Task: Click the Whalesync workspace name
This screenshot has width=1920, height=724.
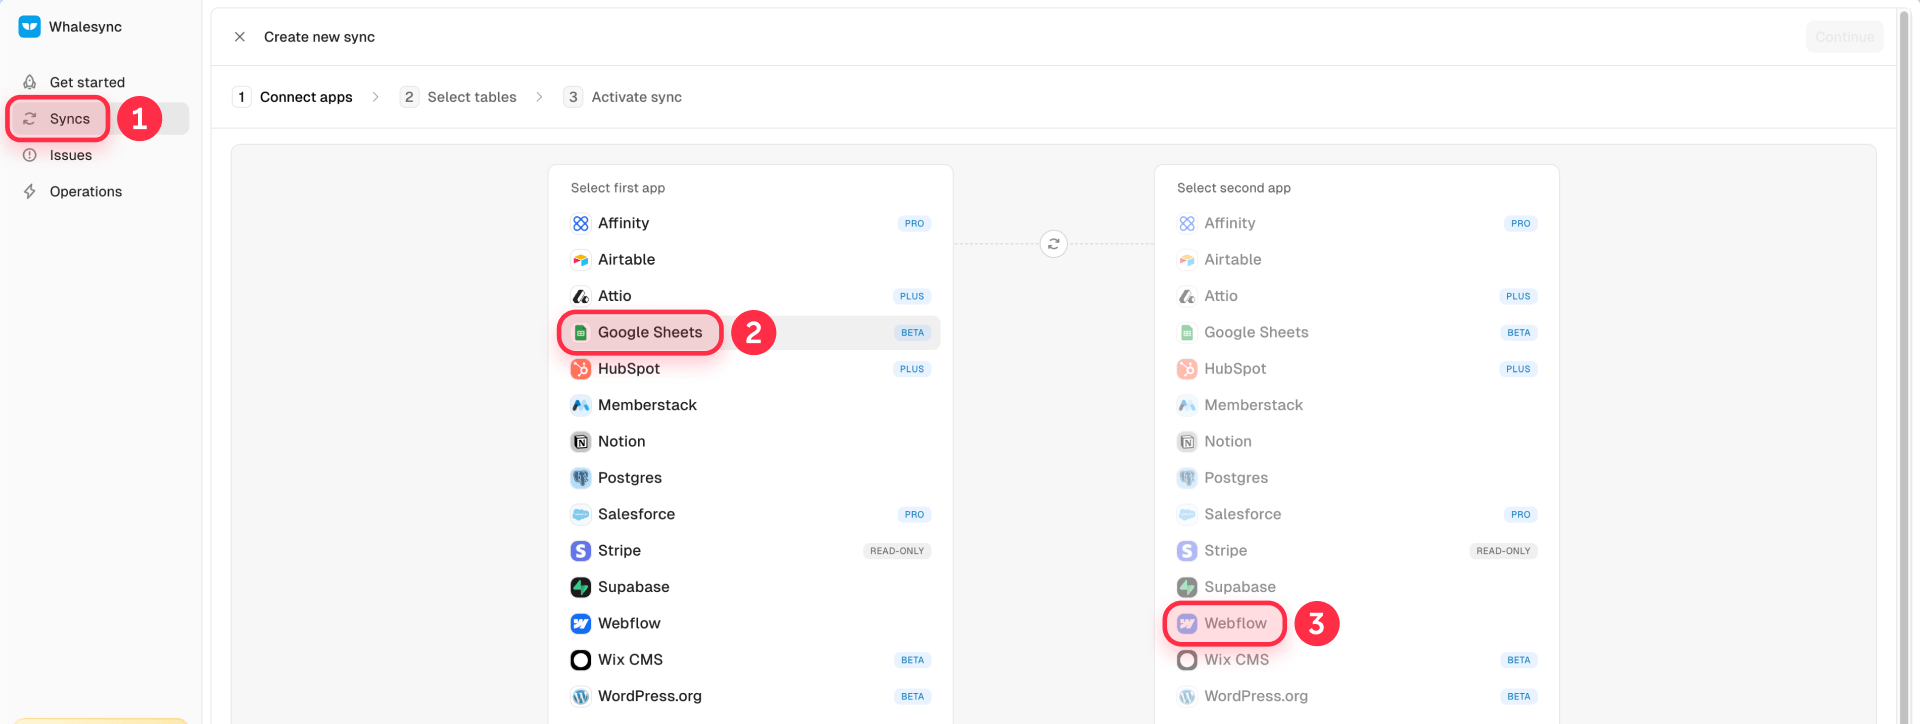Action: (x=85, y=27)
